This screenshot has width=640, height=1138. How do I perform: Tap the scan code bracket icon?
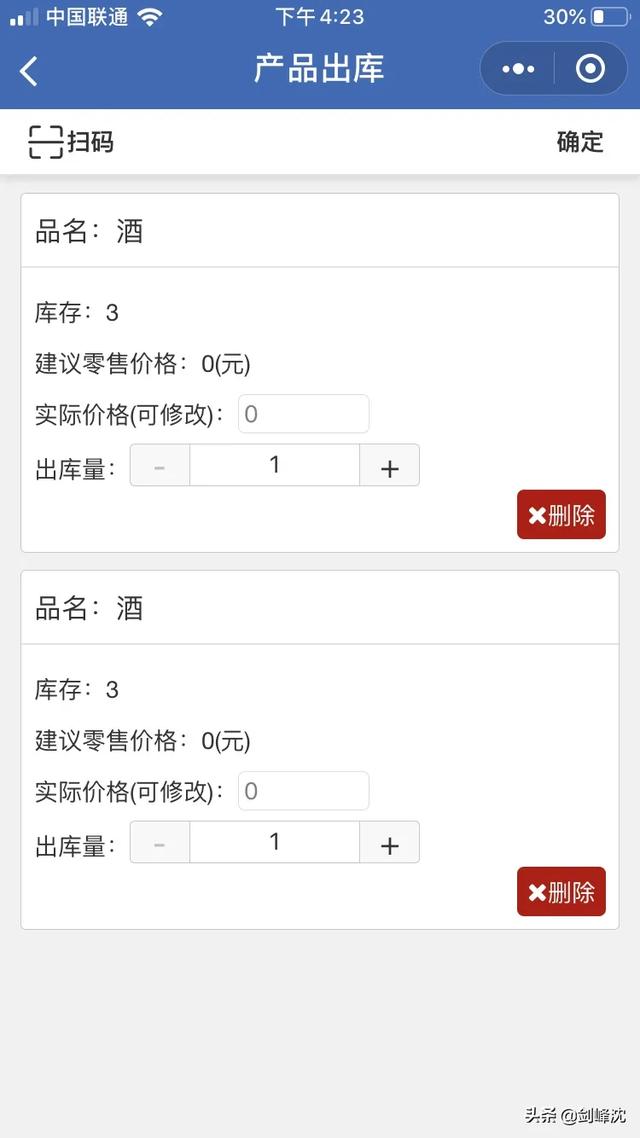[x=45, y=142]
